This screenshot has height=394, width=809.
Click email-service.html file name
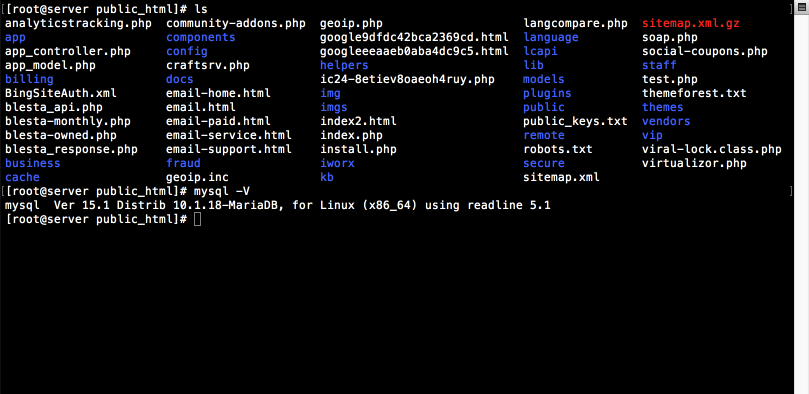click(x=229, y=135)
